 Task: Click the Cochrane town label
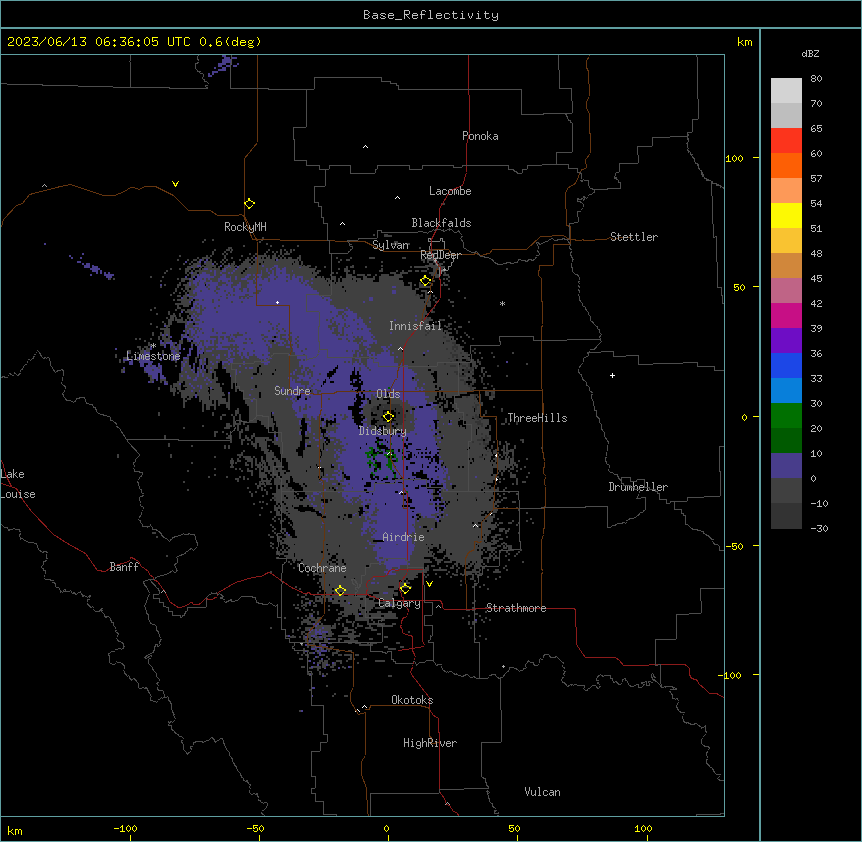322,568
